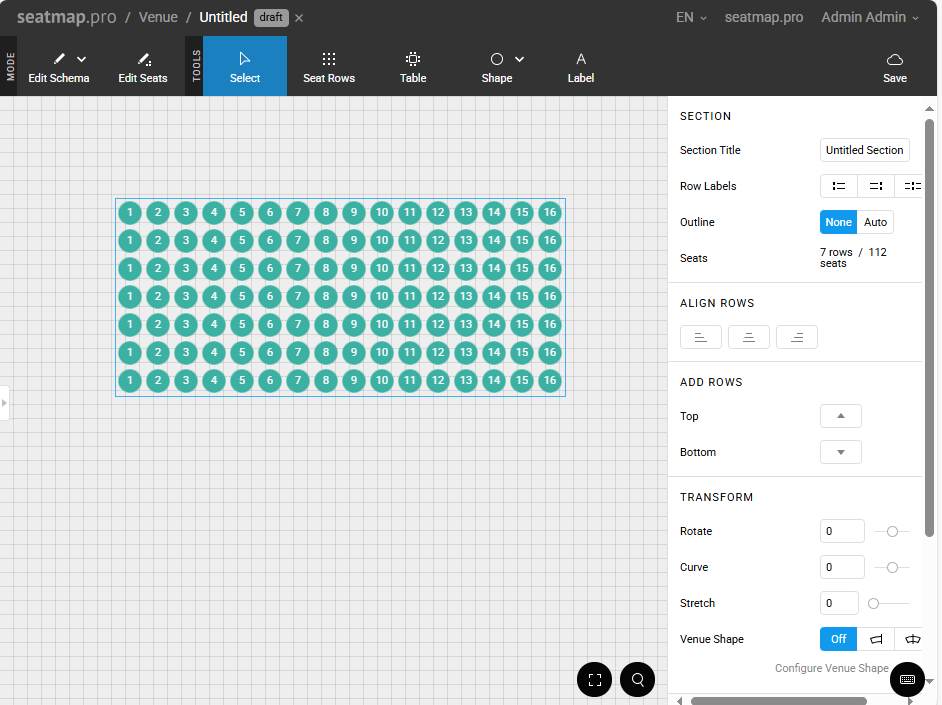Open the keyboard shortcuts button
Screen dimensions: 942x705
pos(907,680)
